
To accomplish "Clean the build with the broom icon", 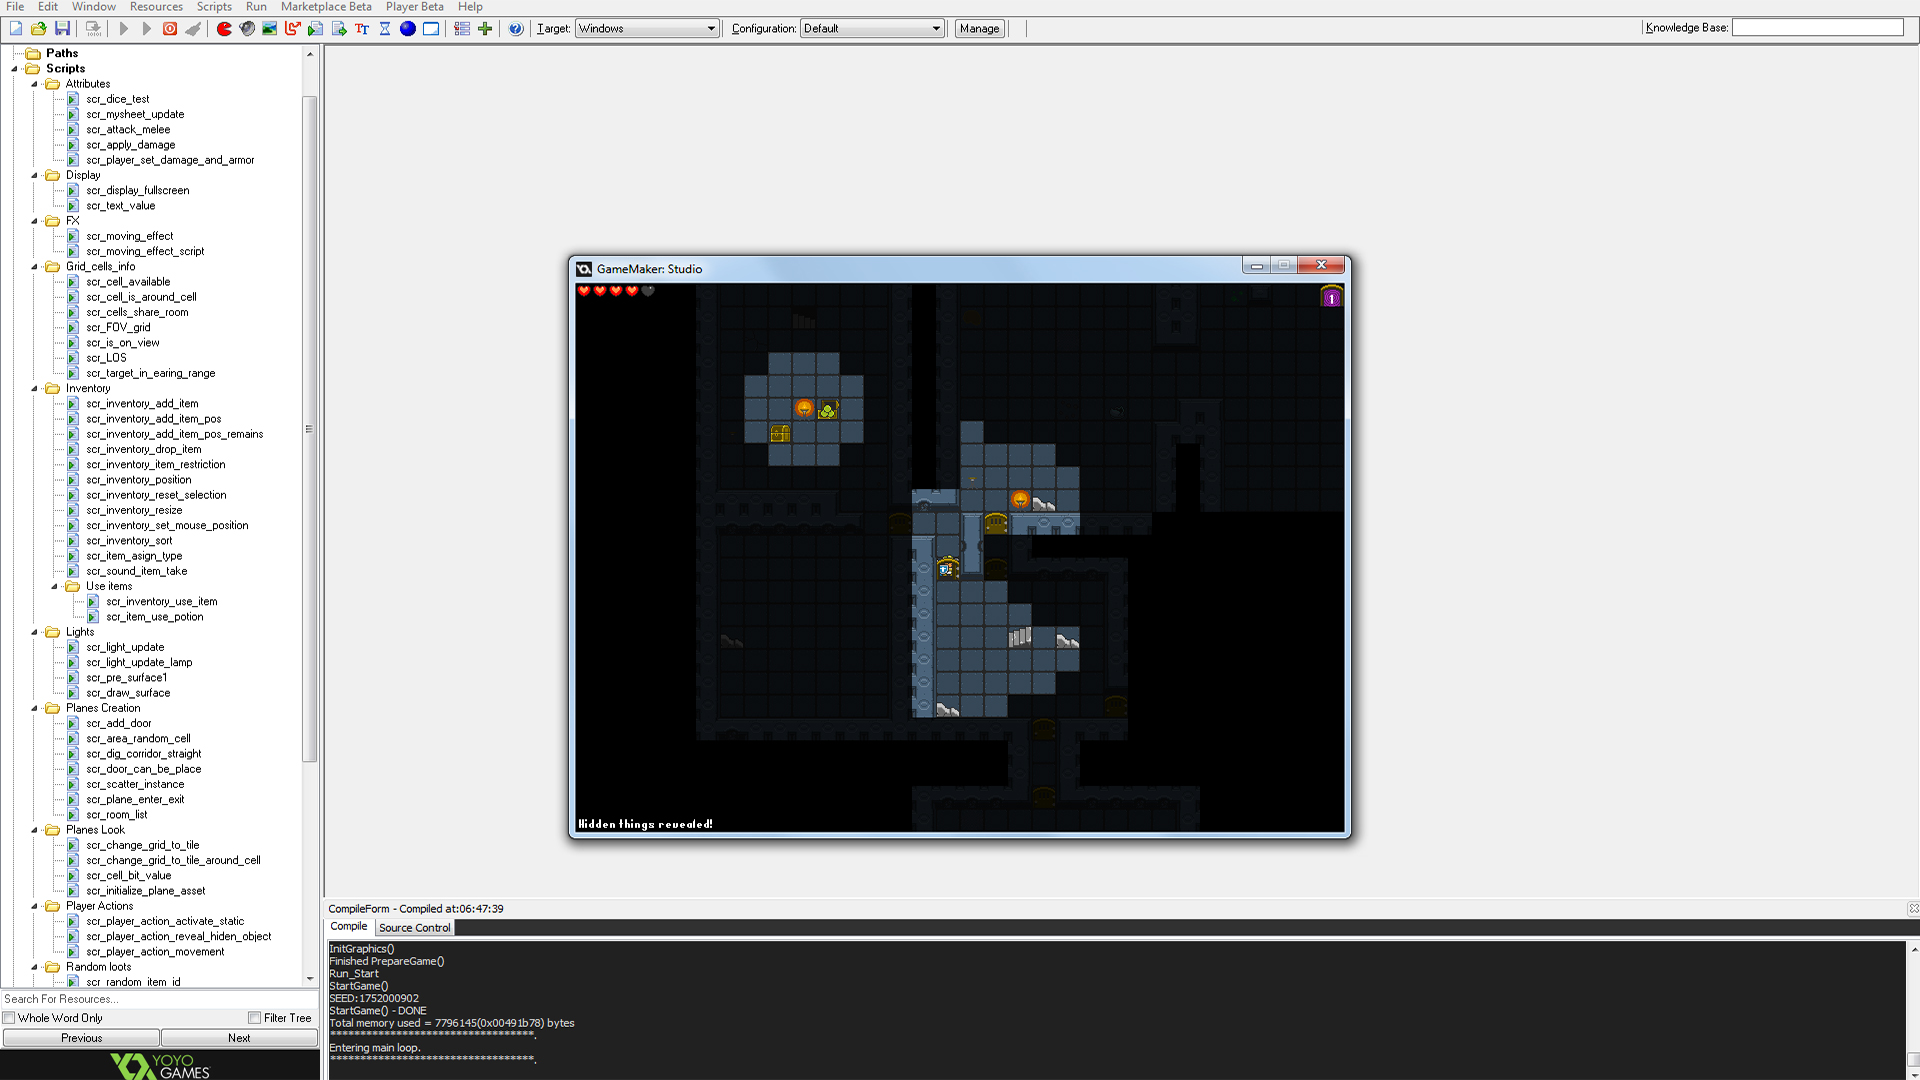I will tap(193, 28).
